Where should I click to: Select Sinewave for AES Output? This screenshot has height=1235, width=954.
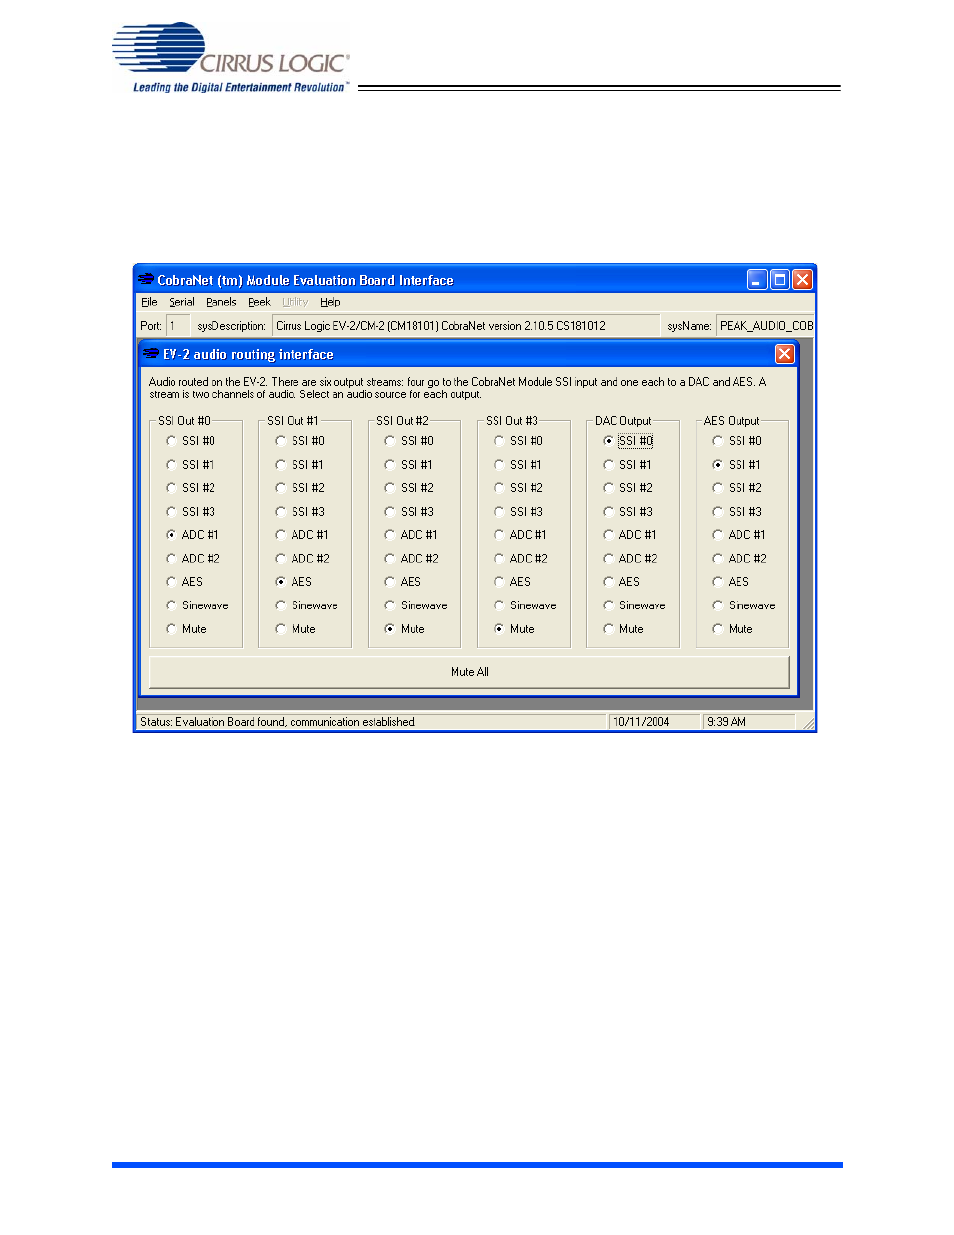744,606
